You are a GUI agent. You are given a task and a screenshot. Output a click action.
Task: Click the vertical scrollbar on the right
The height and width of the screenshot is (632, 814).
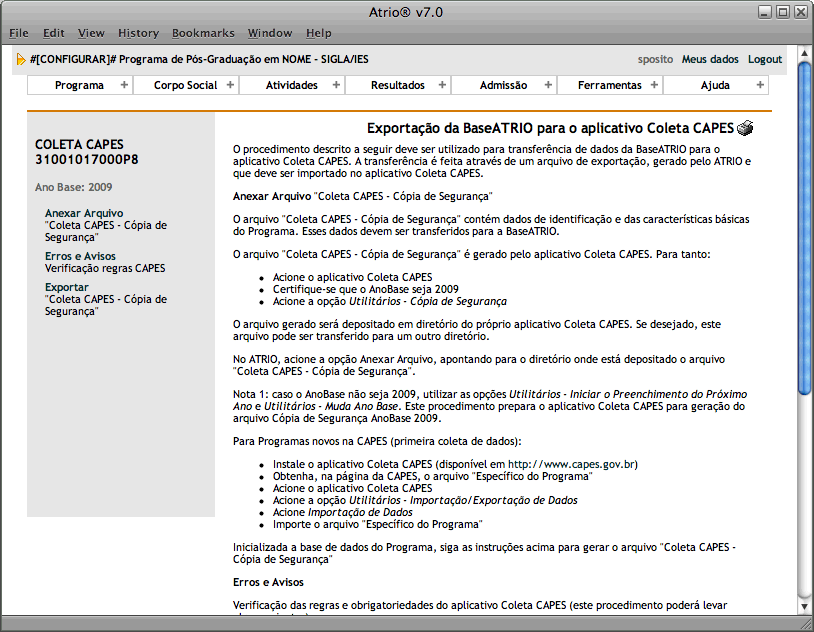(804, 230)
